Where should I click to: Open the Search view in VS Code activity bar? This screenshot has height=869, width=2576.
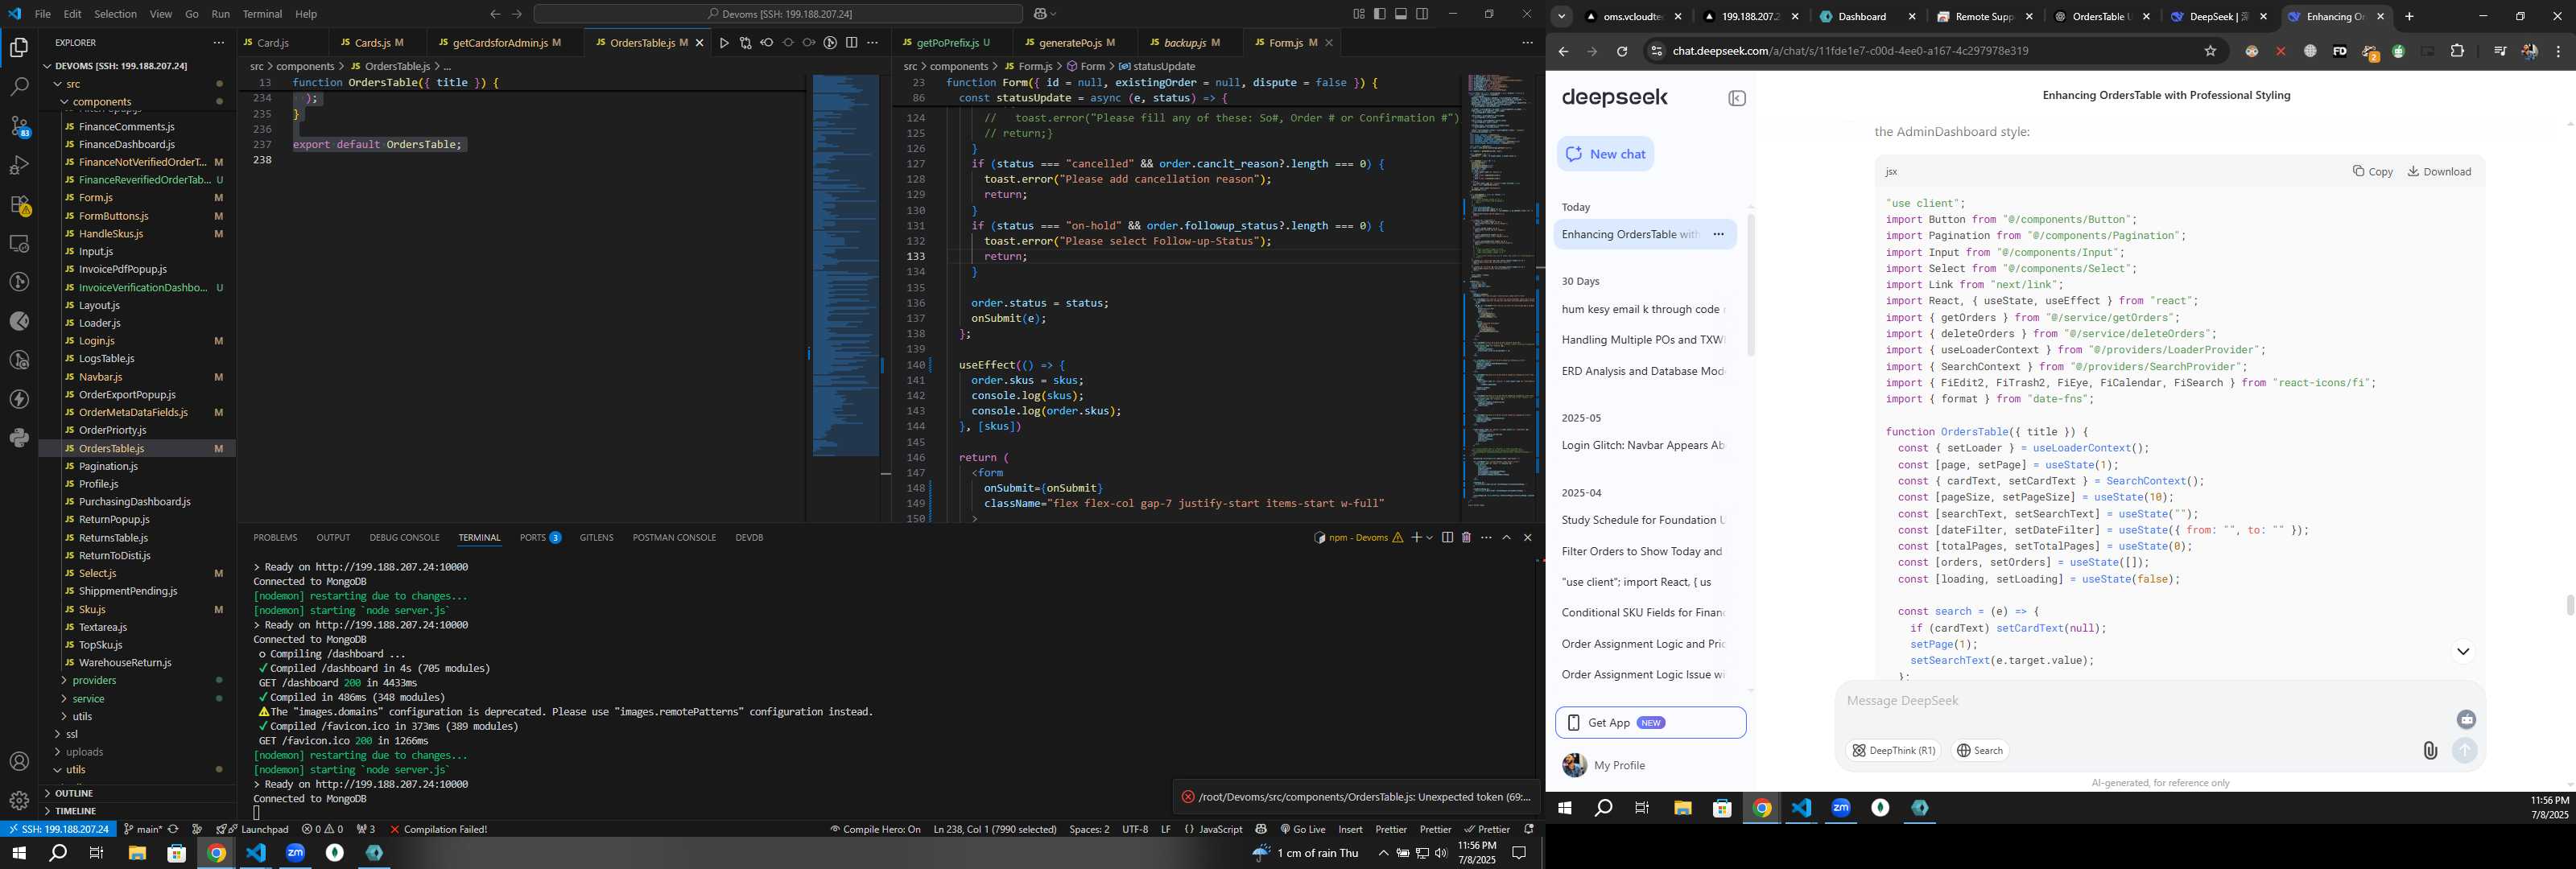tap(19, 87)
